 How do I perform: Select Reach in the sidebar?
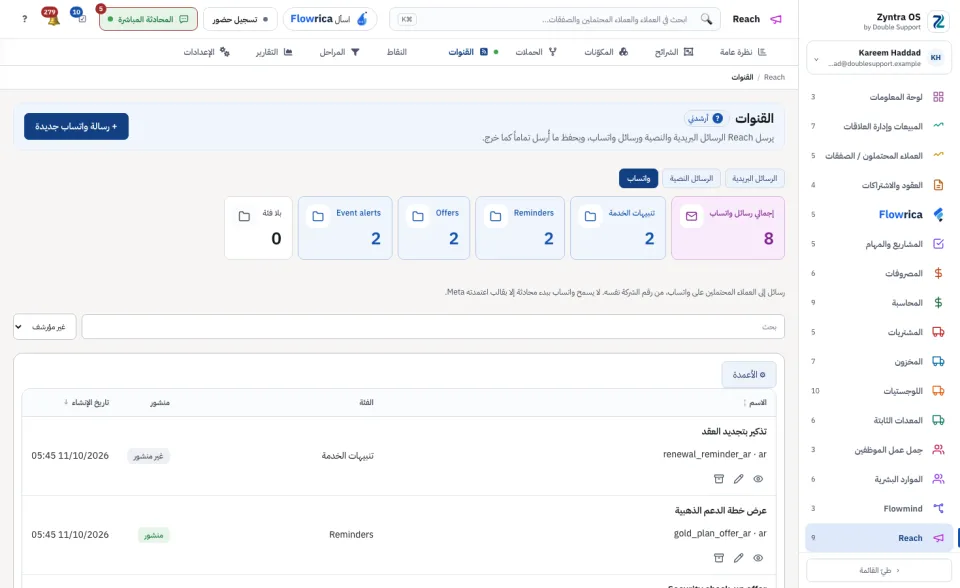[879, 538]
